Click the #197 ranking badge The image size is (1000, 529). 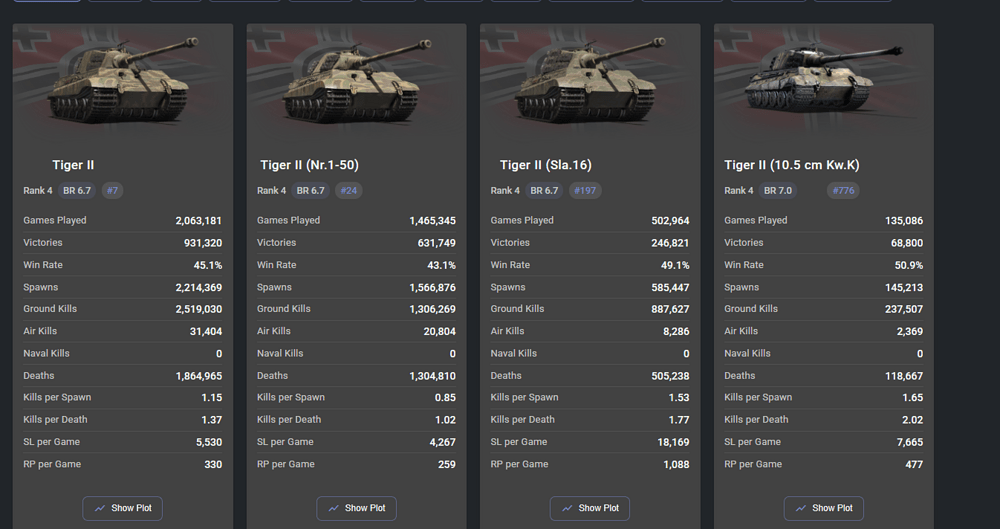[x=585, y=190]
